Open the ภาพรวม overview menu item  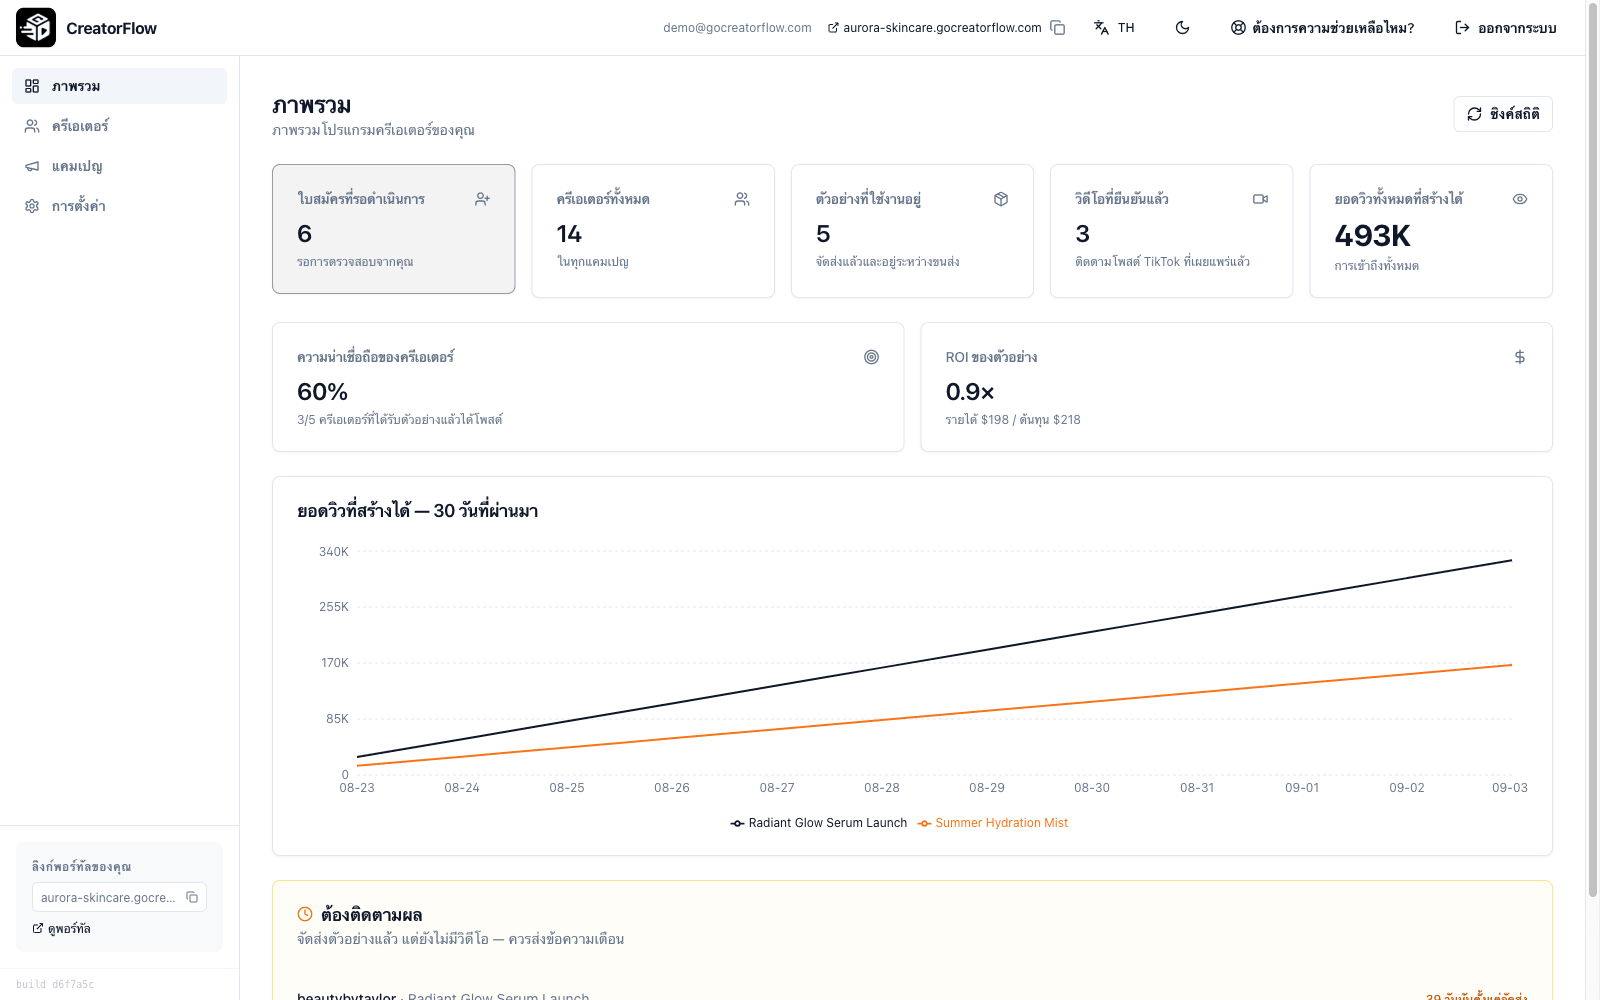[120, 86]
